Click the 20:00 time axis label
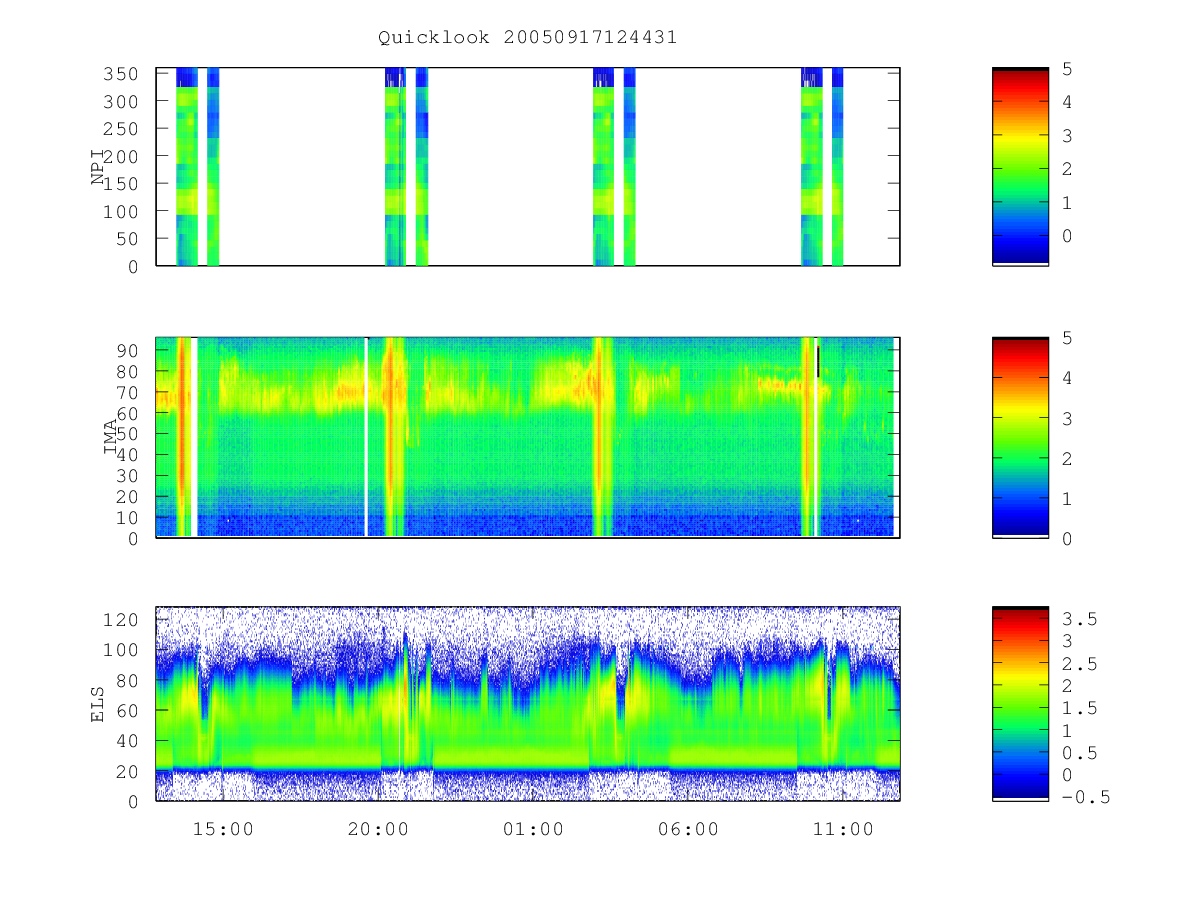Screen dimensions: 1200x900 click(377, 829)
